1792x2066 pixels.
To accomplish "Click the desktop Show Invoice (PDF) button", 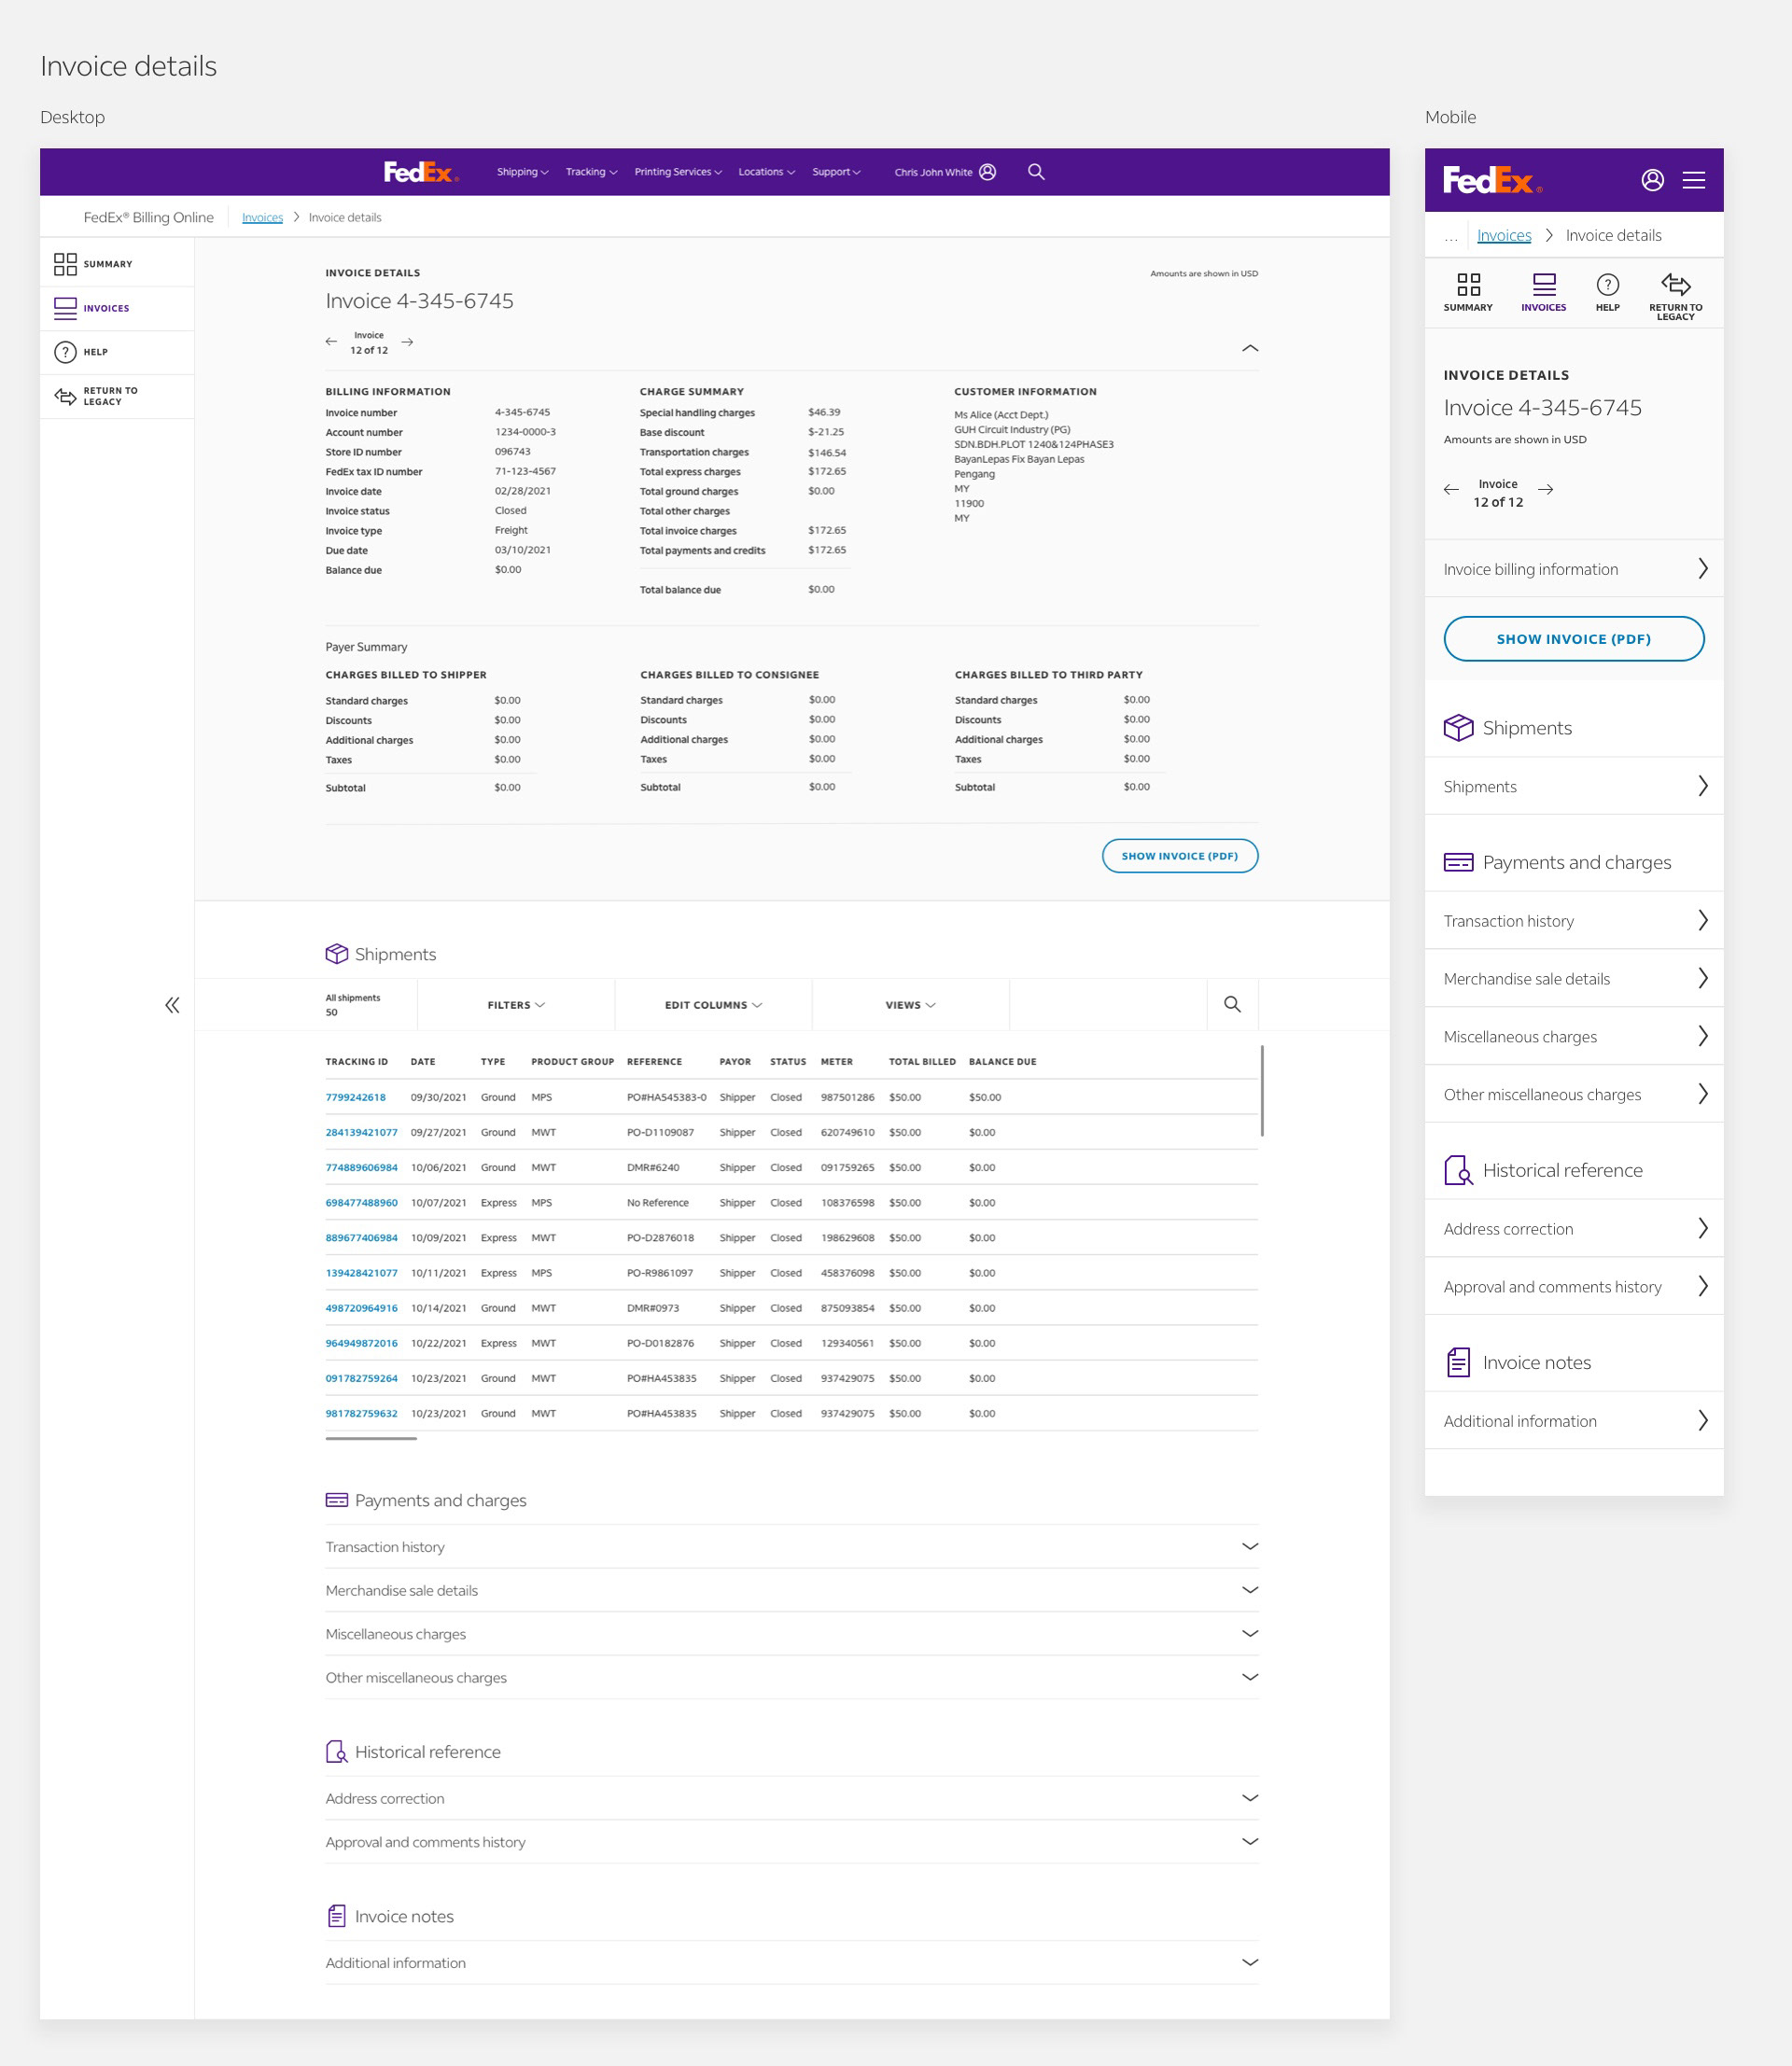I will [1179, 856].
